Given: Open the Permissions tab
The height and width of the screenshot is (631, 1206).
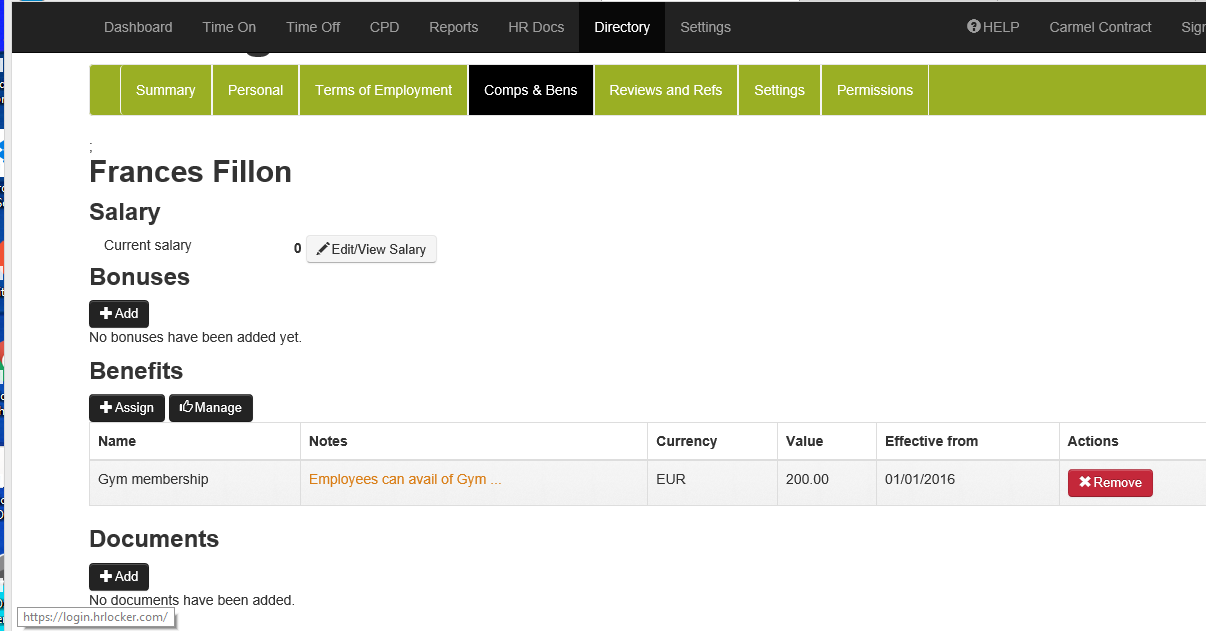Looking at the screenshot, I should [874, 90].
